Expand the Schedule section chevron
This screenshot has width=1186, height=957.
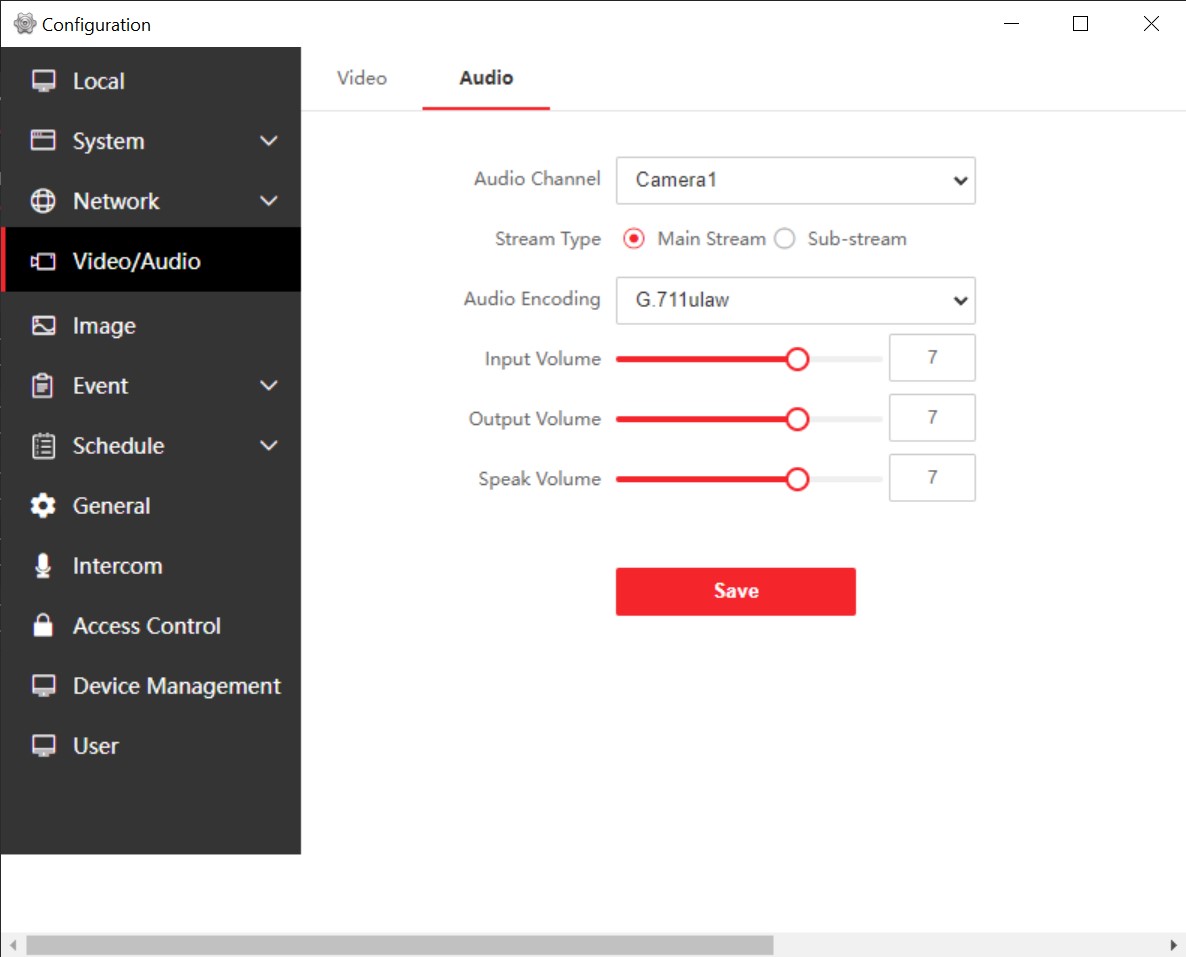point(268,445)
